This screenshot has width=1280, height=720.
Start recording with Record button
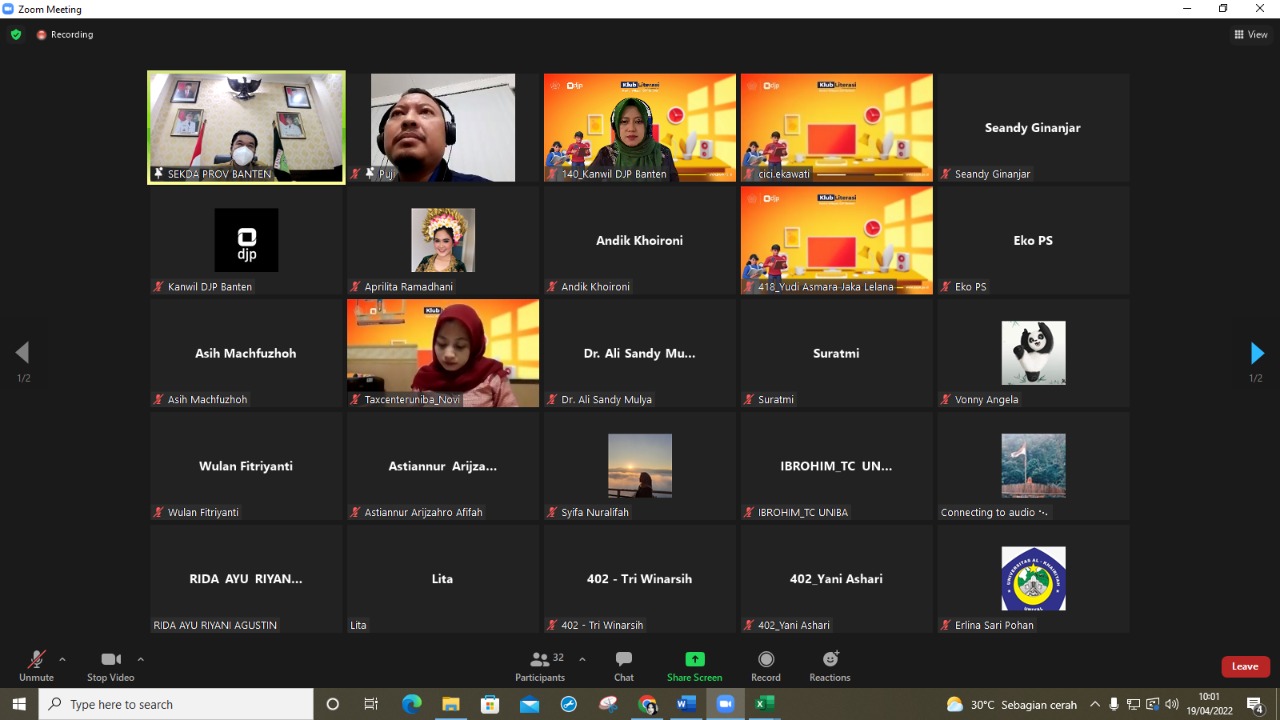pos(766,664)
